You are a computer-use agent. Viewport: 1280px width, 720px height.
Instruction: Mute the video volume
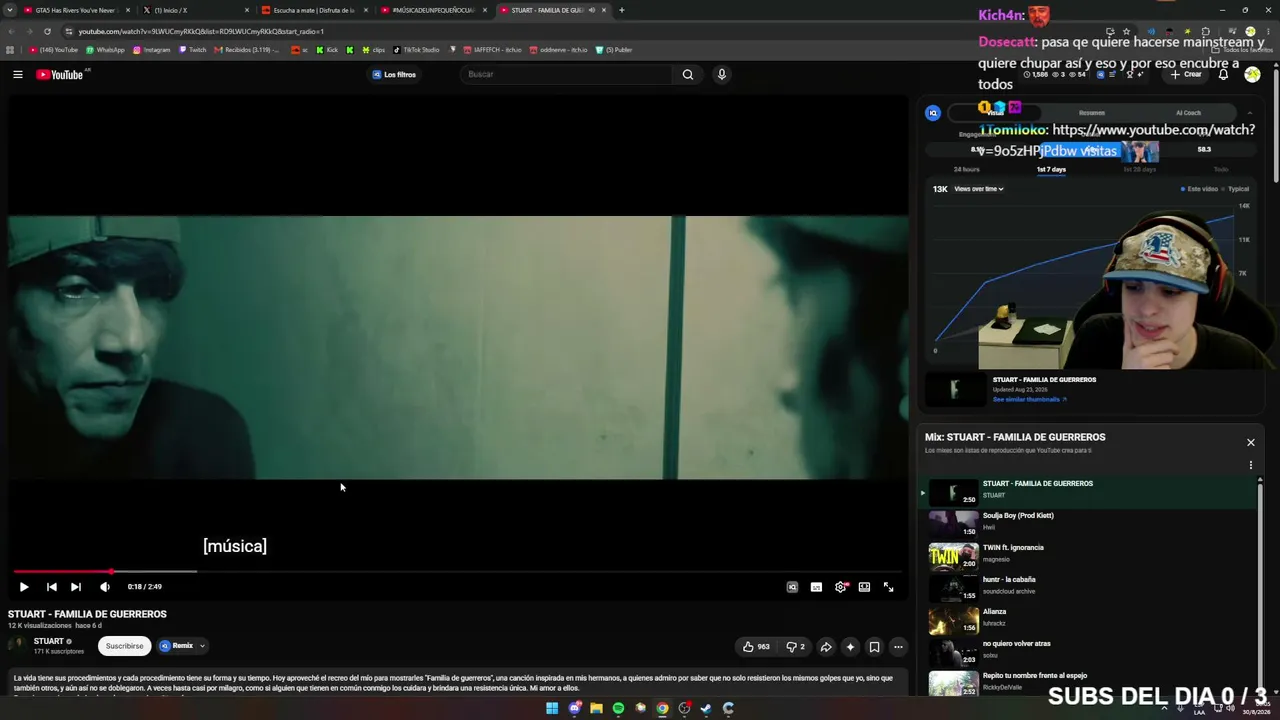tap(104, 587)
